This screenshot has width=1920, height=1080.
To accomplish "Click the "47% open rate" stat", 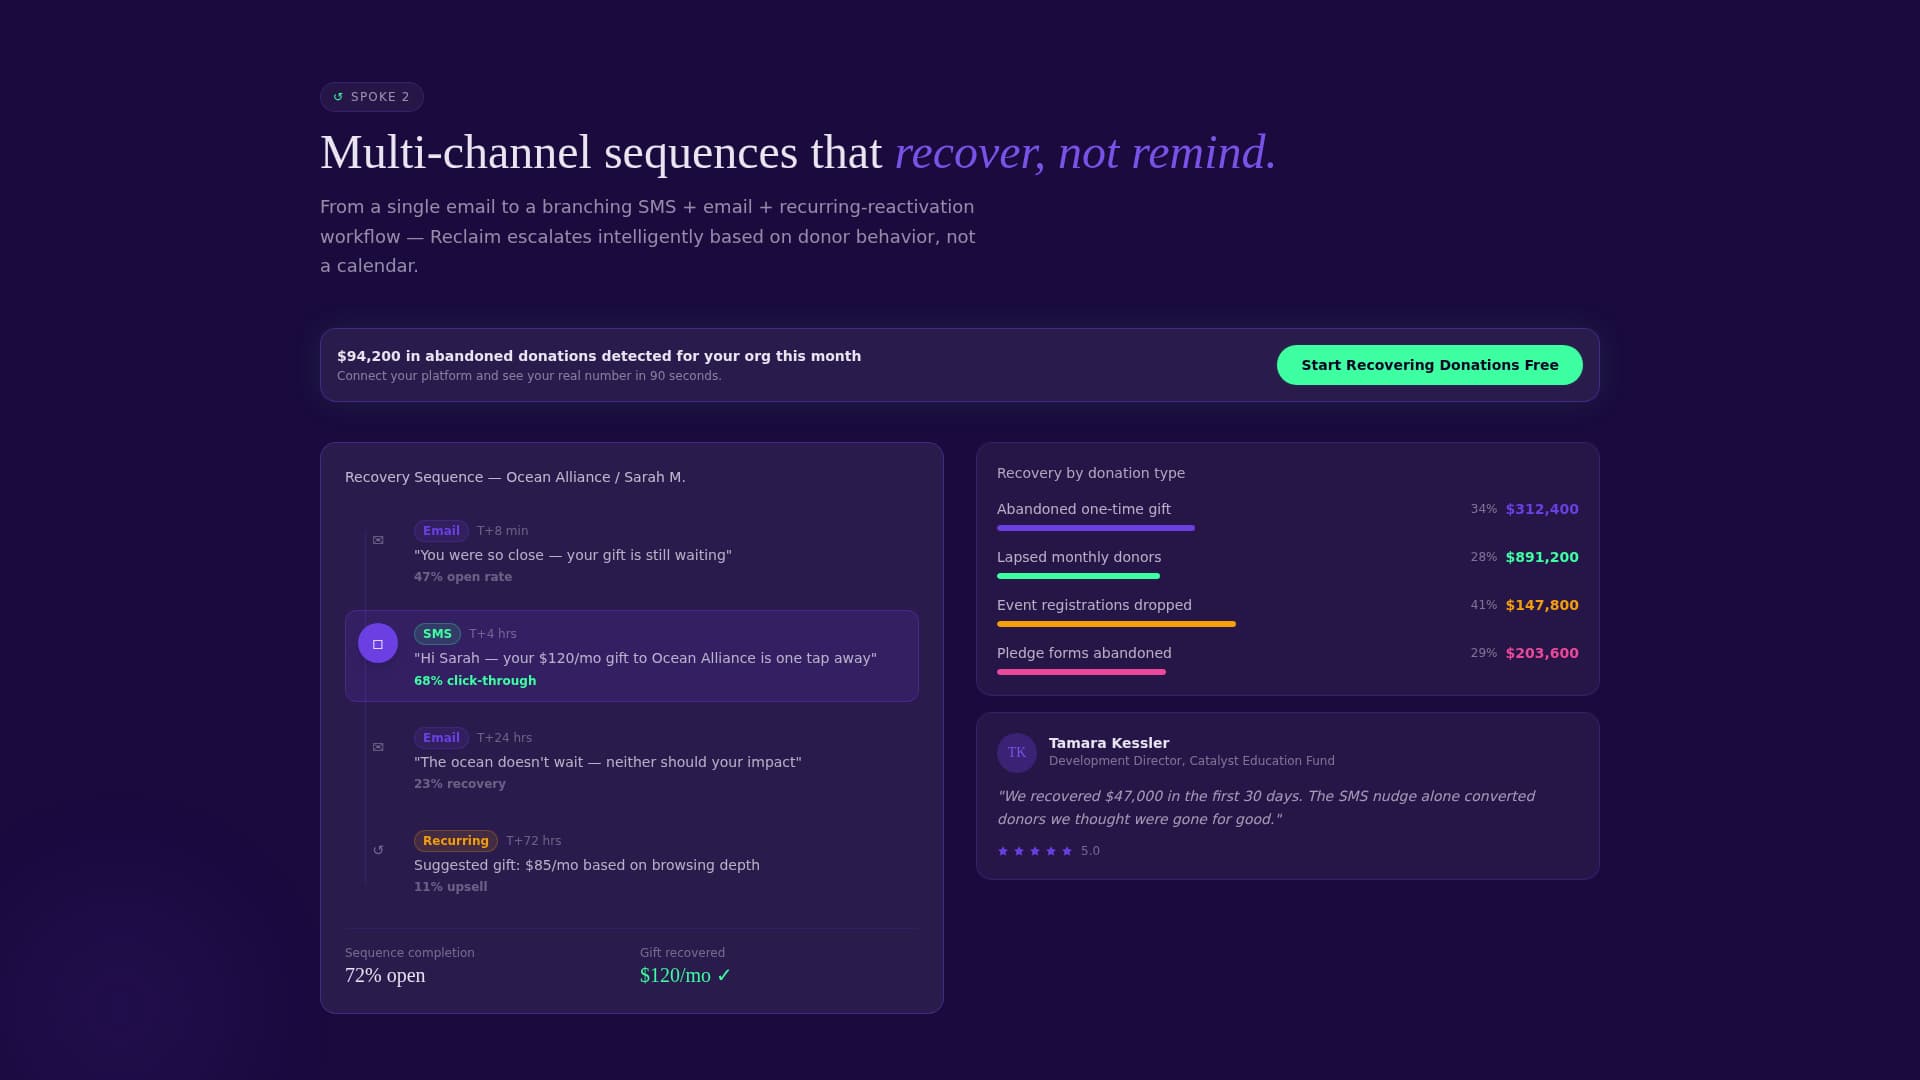I will [x=463, y=577].
